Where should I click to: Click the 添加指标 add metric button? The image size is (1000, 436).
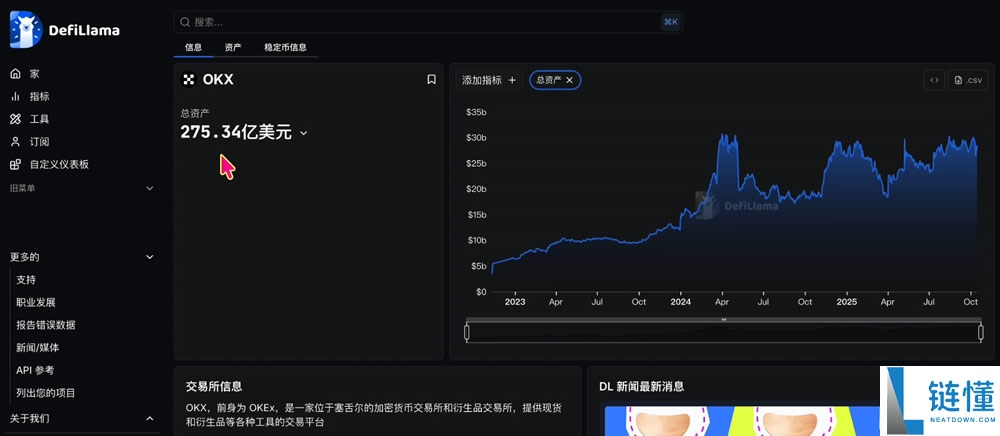pos(489,80)
